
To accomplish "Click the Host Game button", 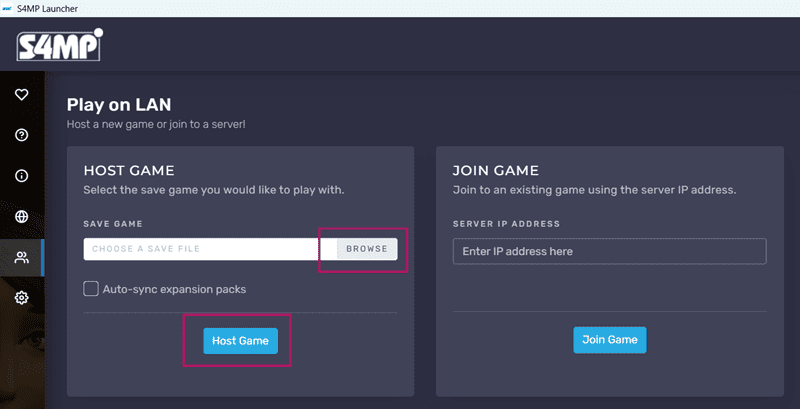I will point(240,341).
